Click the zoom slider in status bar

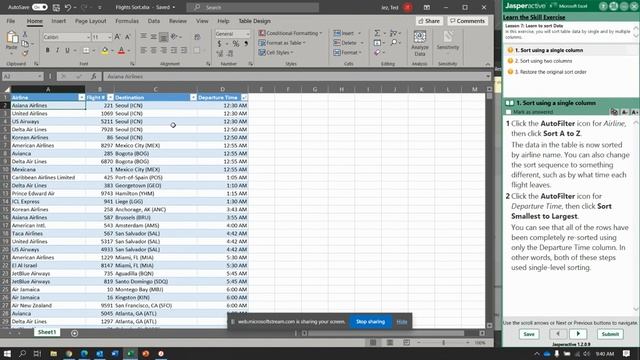[x=444, y=343]
